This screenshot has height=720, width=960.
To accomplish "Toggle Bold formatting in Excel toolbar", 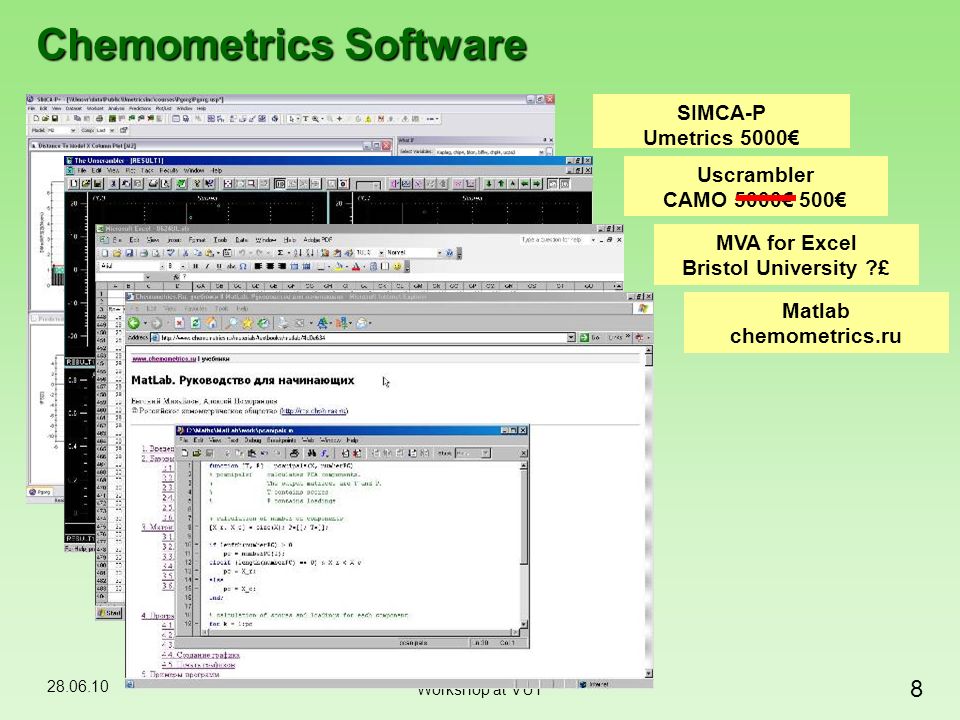I will (x=196, y=266).
